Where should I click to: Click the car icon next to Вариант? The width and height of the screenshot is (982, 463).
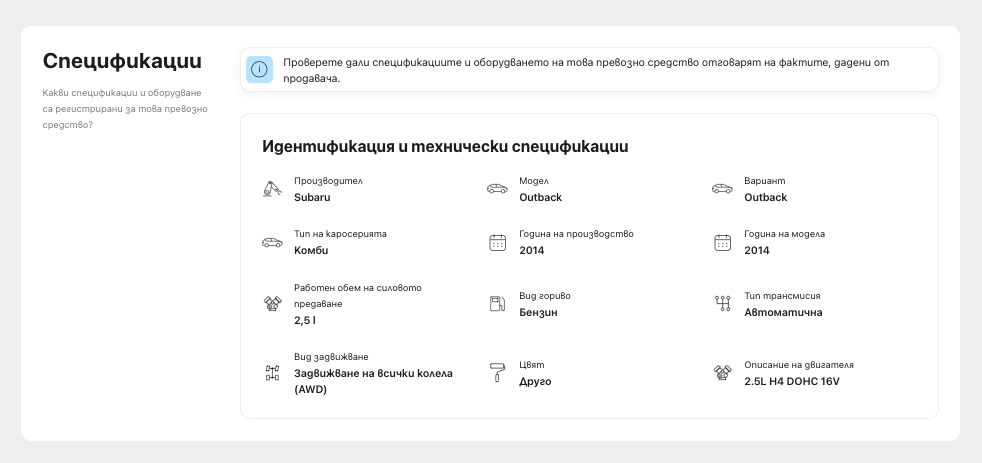click(722, 189)
